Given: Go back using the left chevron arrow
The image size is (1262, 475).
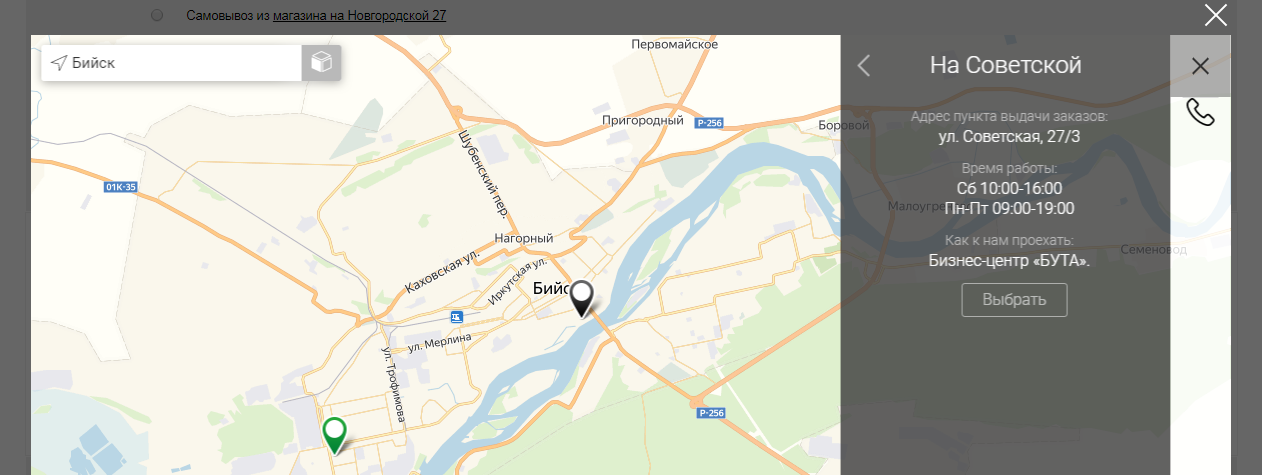Looking at the screenshot, I should [x=864, y=66].
